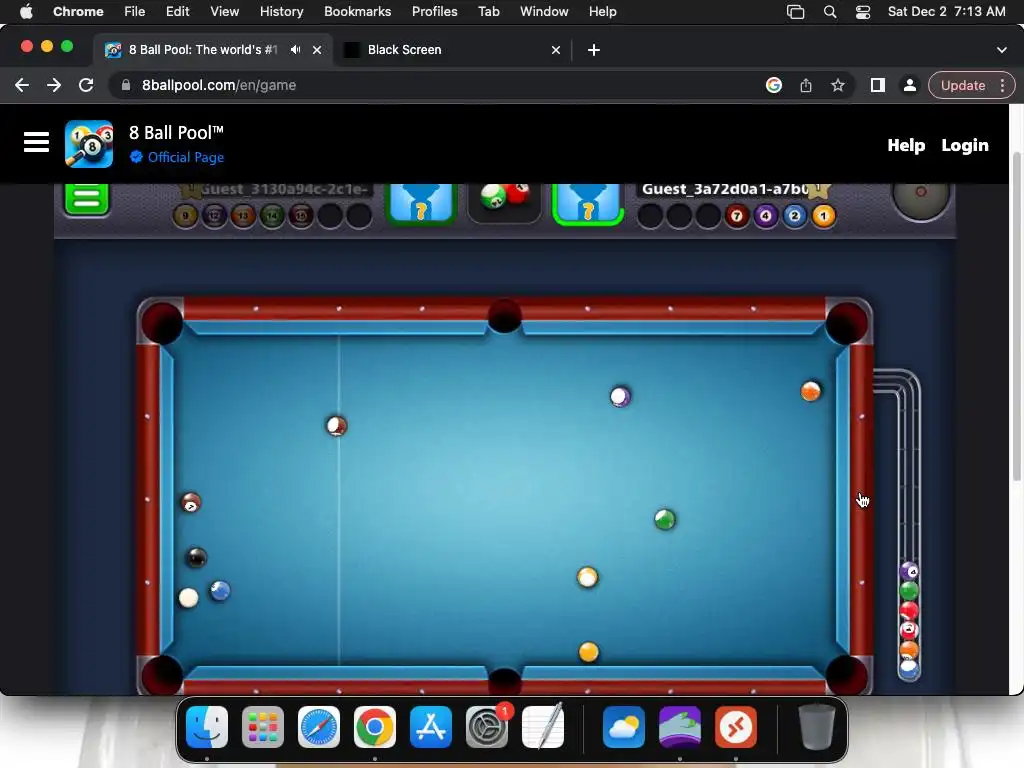Image resolution: width=1024 pixels, height=768 pixels.
Task: Open the Official Page link
Action: coord(185,157)
